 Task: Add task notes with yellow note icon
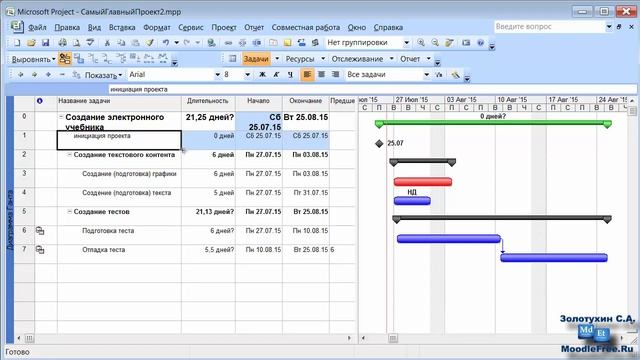pos(287,42)
